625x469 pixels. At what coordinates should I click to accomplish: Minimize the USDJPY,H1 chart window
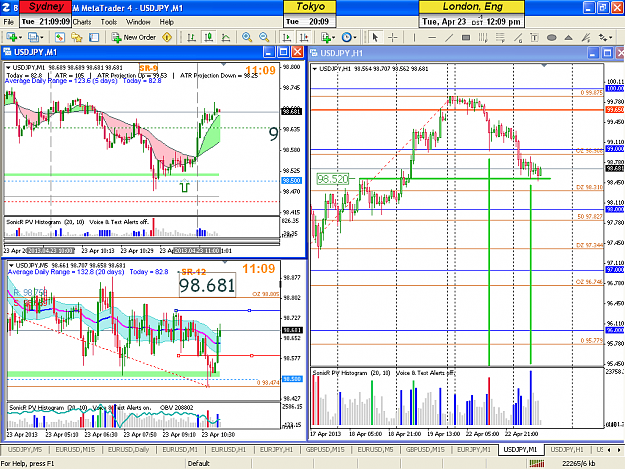coord(593,53)
